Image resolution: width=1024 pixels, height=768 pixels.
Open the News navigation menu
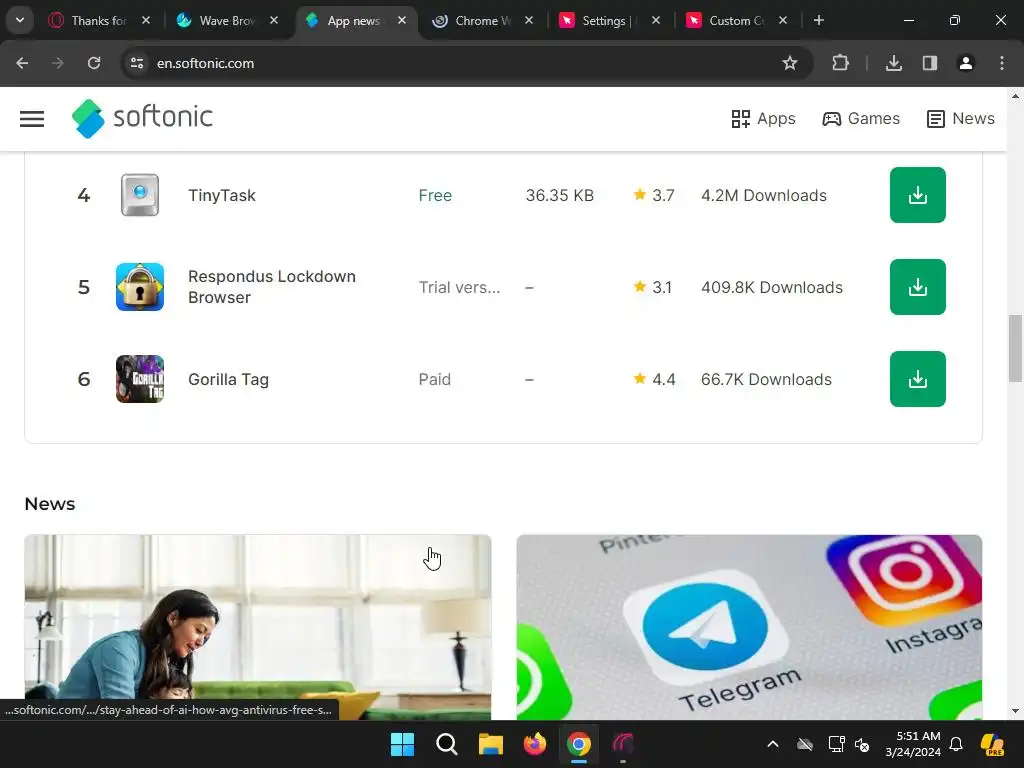(x=961, y=119)
